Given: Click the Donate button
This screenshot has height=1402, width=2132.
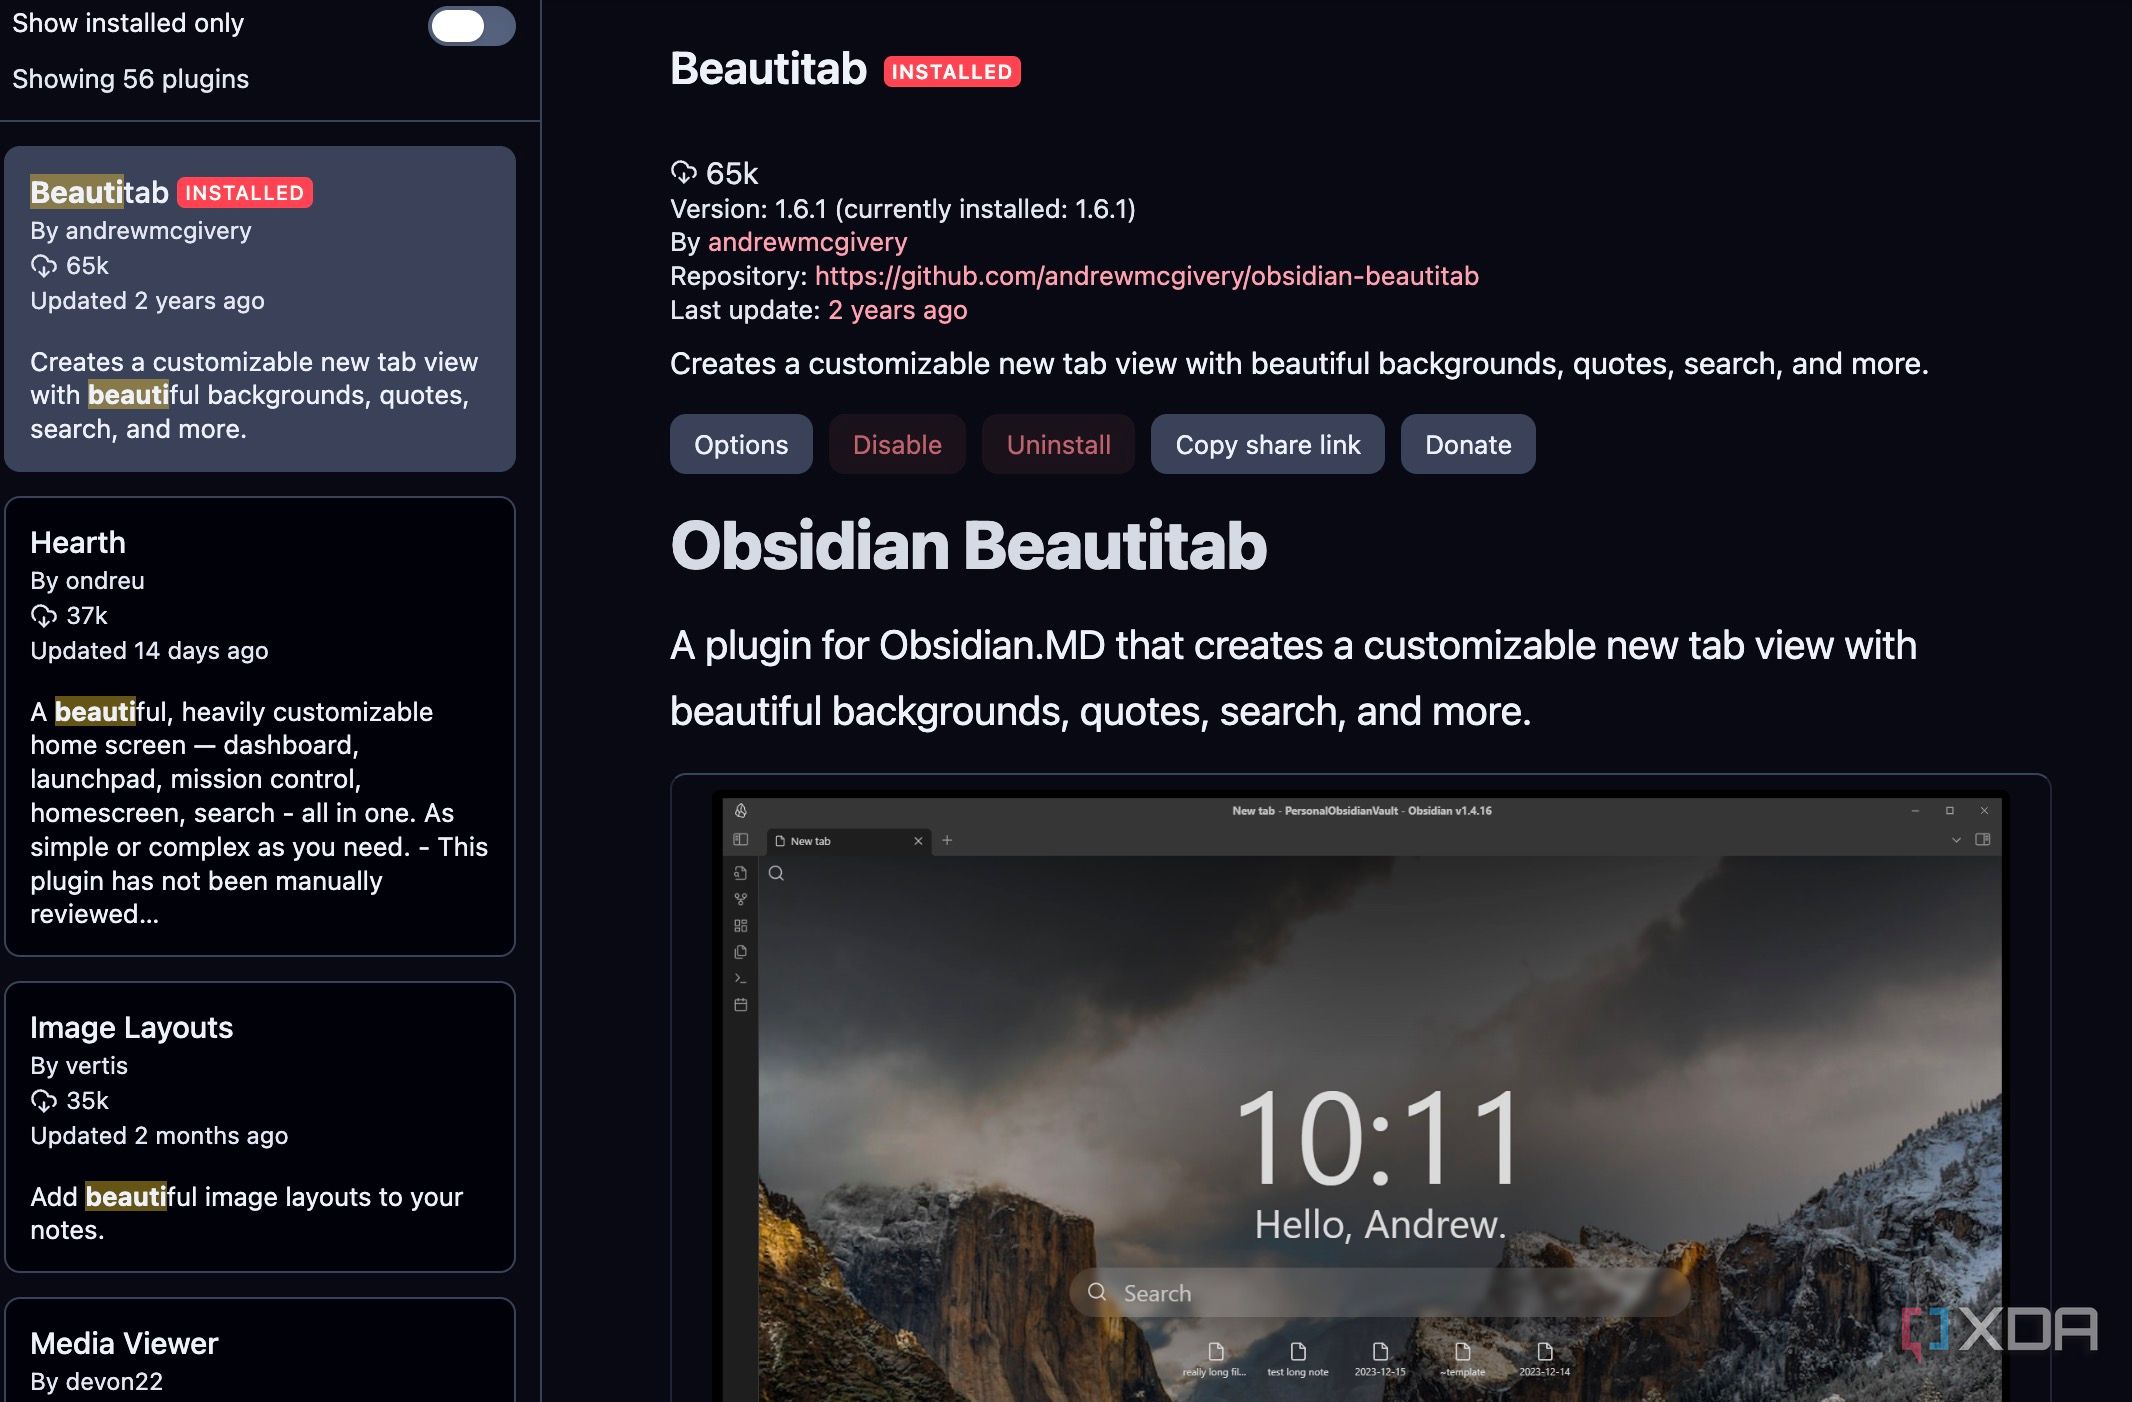Looking at the screenshot, I should click(x=1468, y=444).
